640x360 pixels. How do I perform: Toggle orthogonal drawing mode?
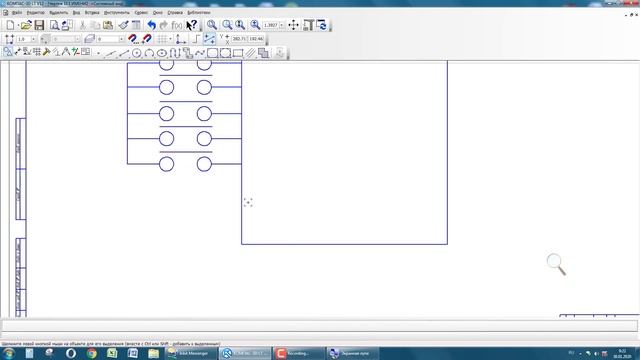pyautogui.click(x=196, y=39)
